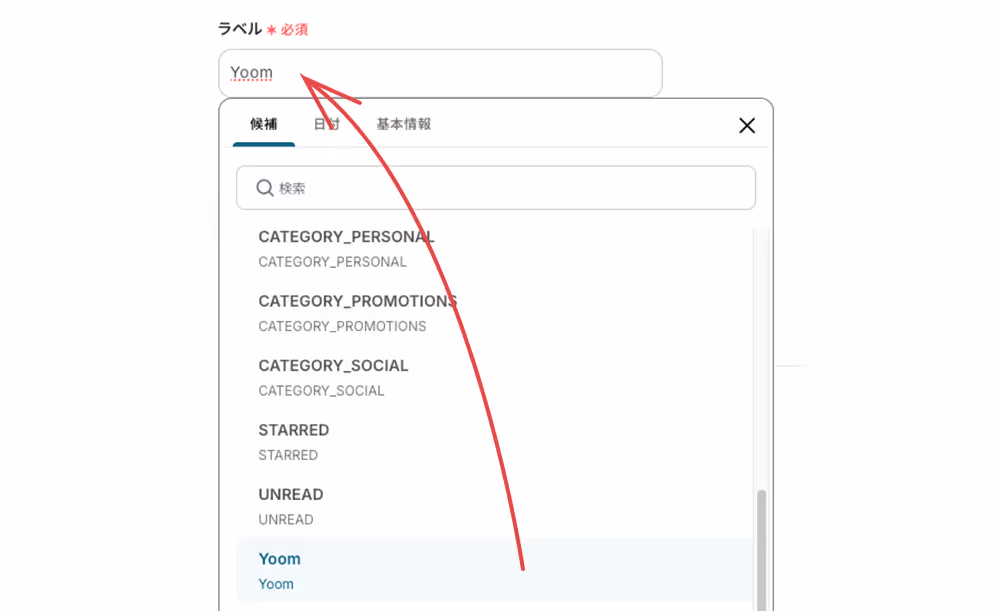Click the candidate list scrollbar thumb
Viewport: 1000px width, 611px height.
[x=761, y=550]
